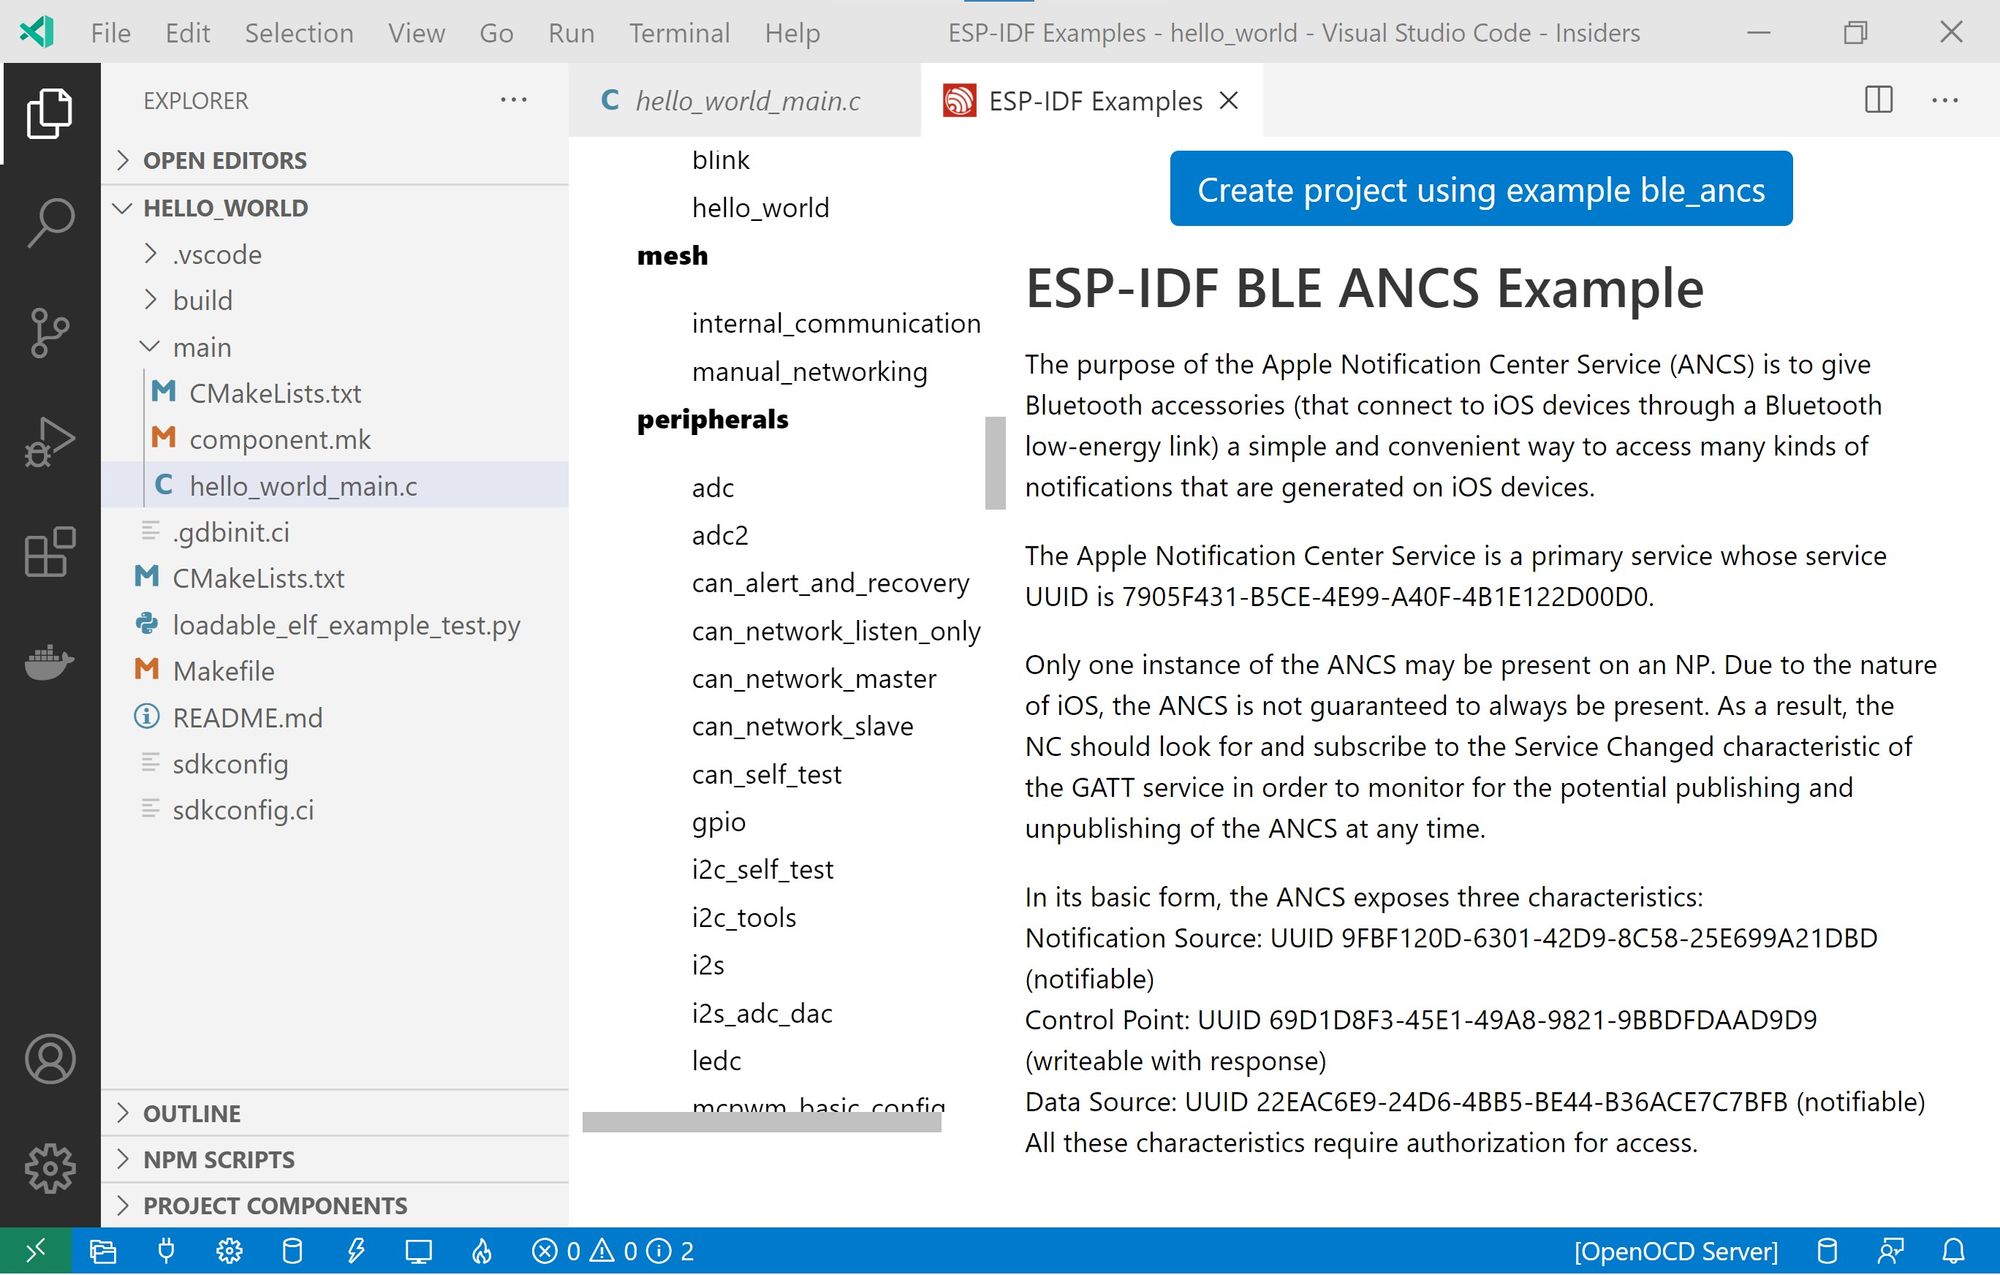Image resolution: width=2000 pixels, height=1275 pixels.
Task: Expand the OUTLINE section
Action: (x=334, y=1113)
